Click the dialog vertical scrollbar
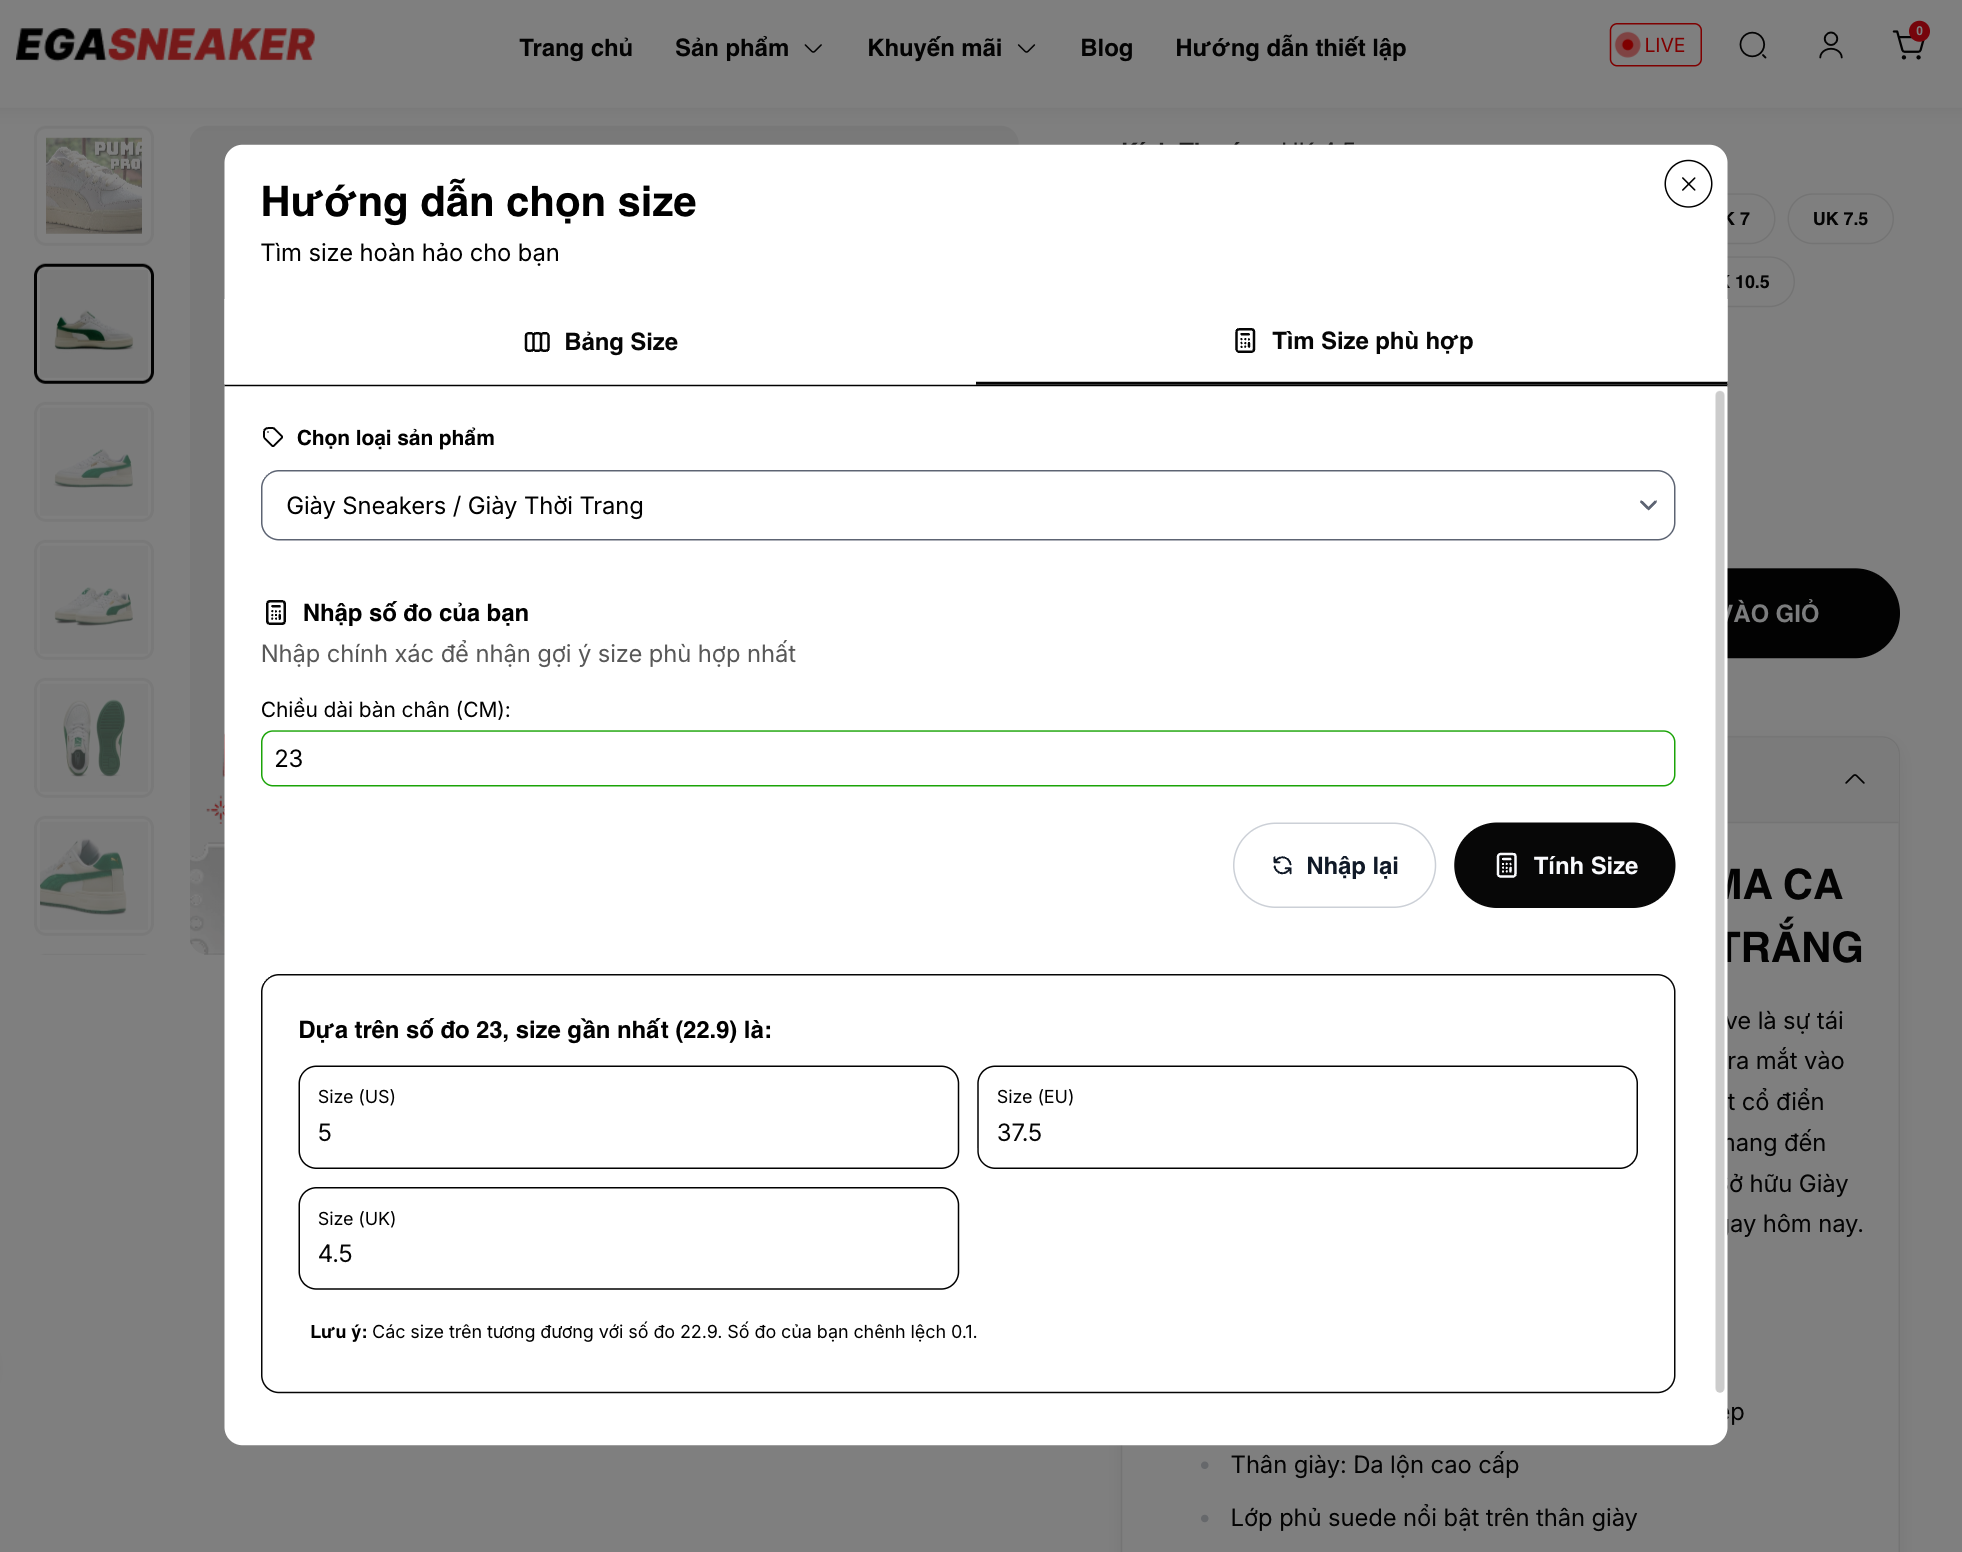Image resolution: width=1962 pixels, height=1552 pixels. click(1720, 890)
